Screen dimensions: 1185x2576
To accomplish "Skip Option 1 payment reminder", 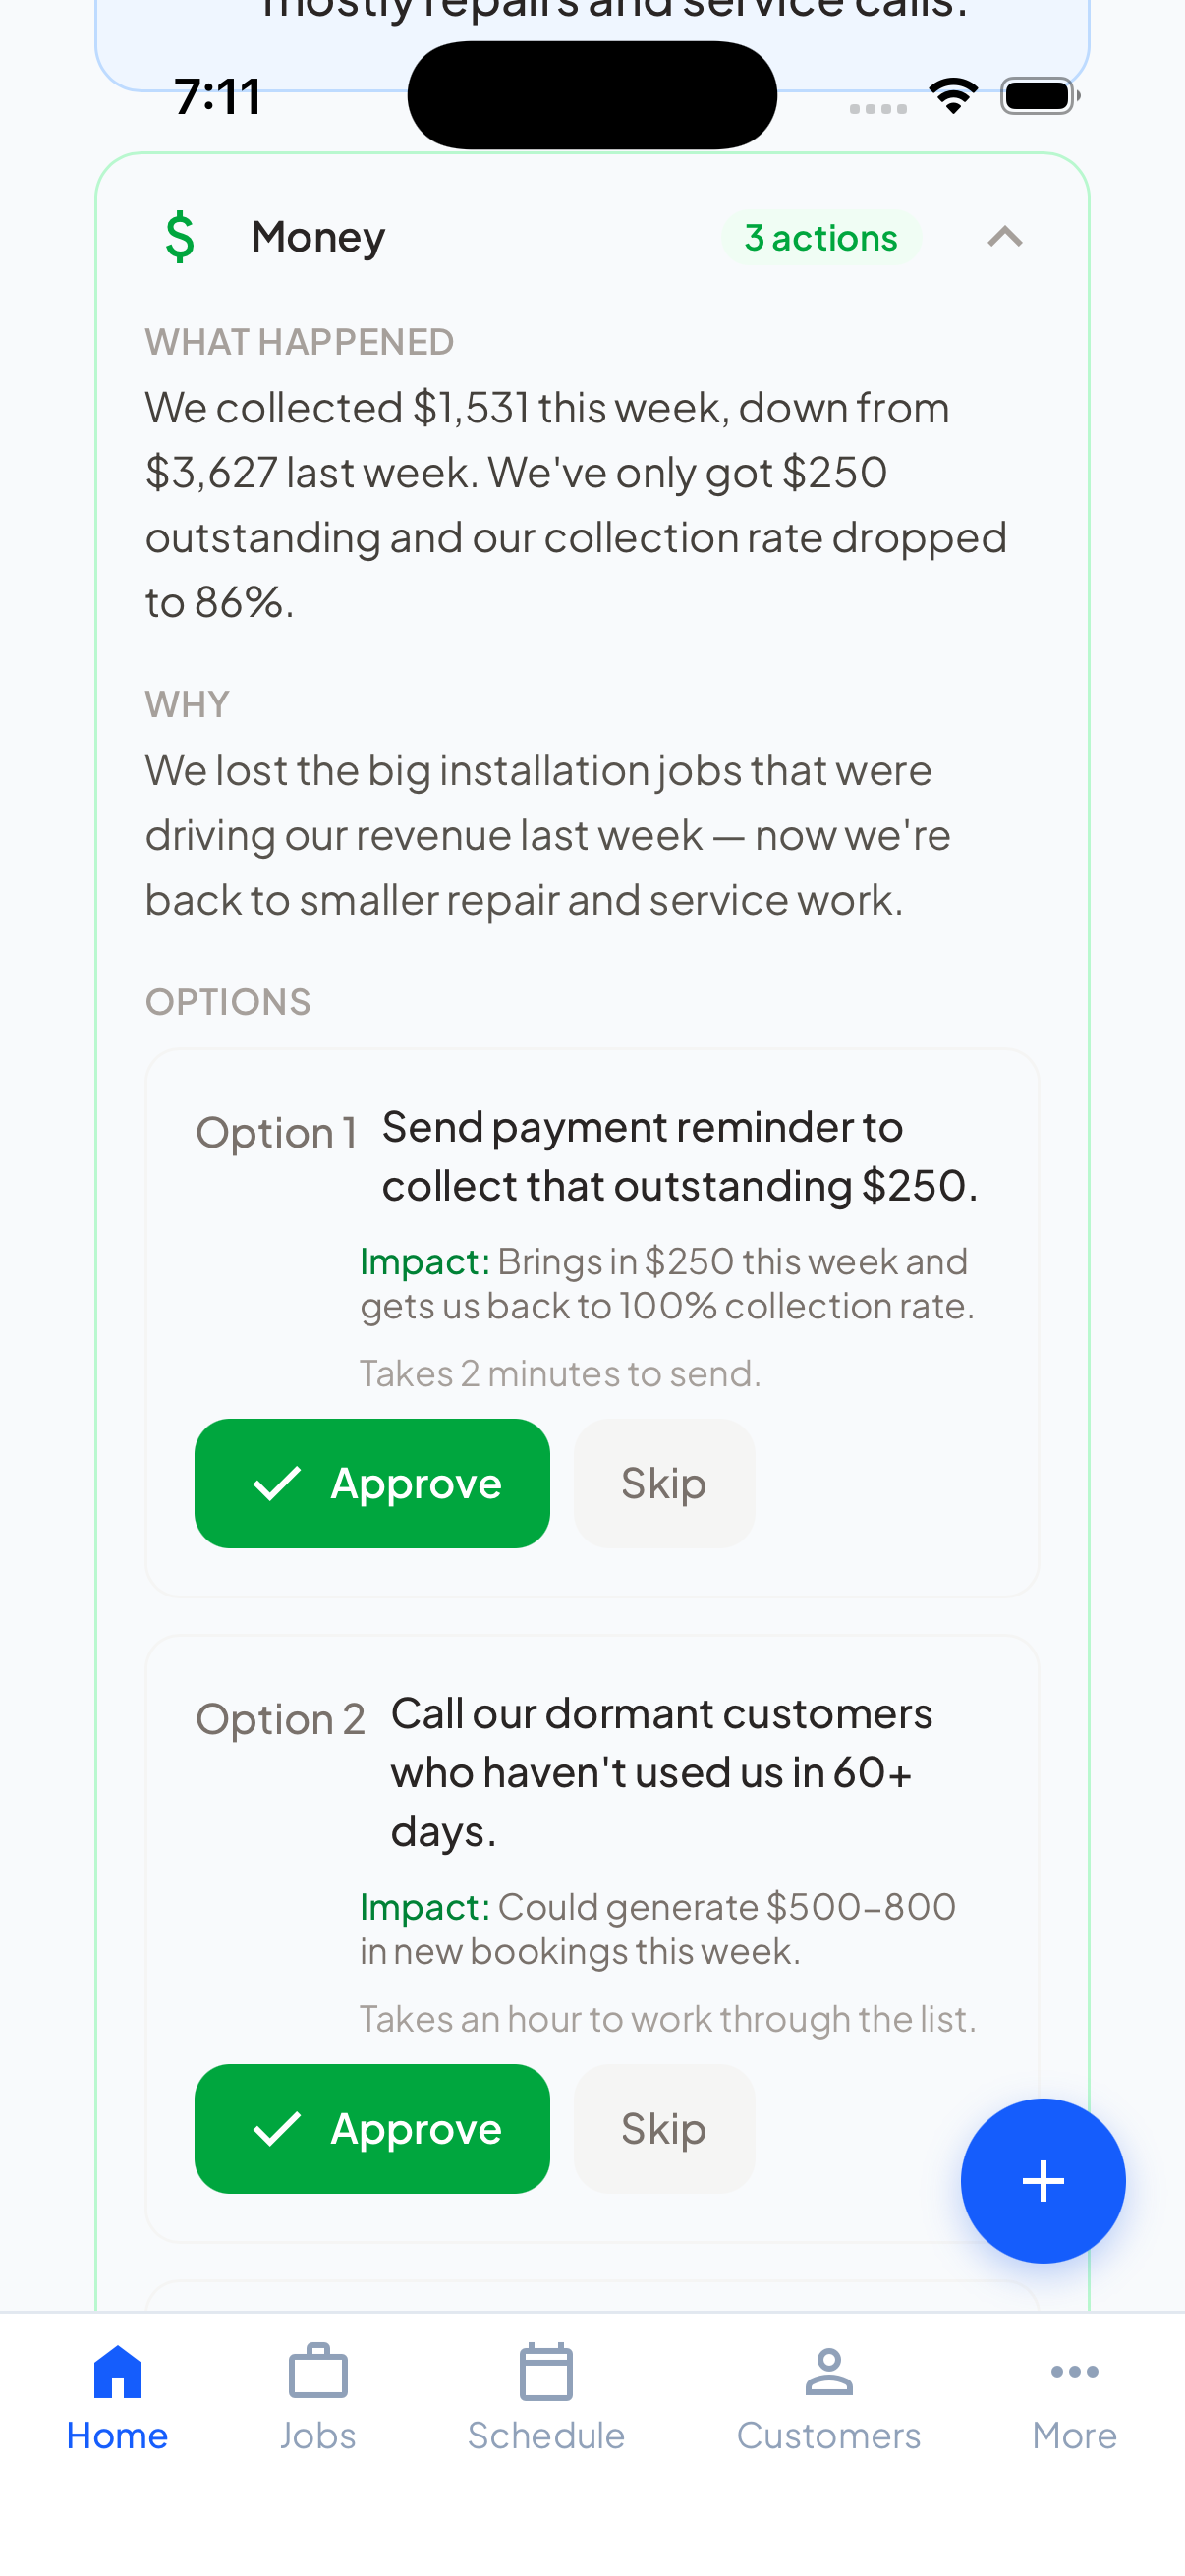I will click(x=663, y=1483).
